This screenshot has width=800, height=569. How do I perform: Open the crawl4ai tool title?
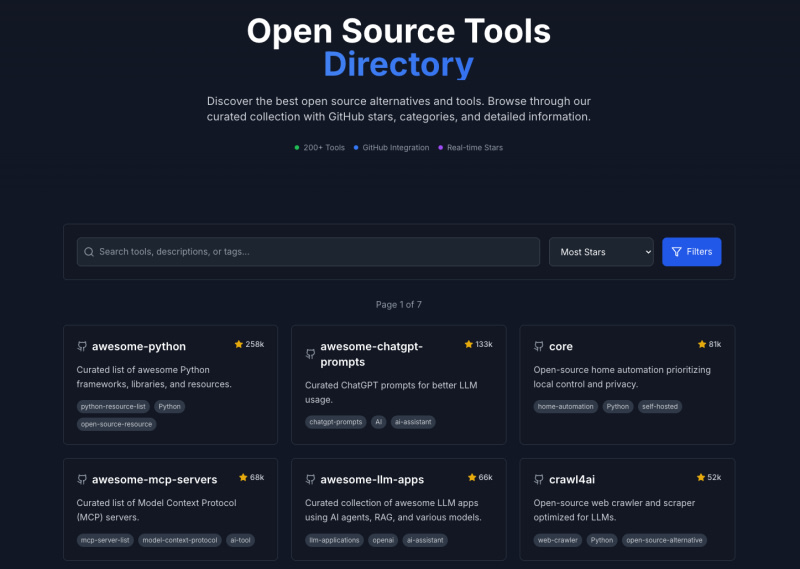(x=572, y=480)
